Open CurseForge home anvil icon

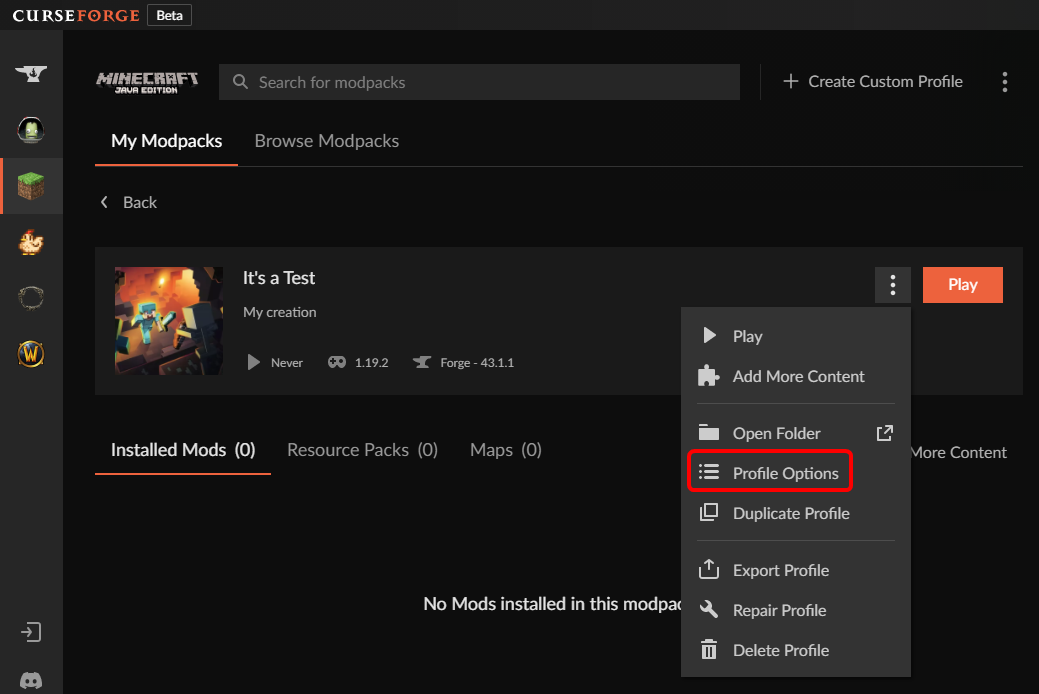click(31, 73)
